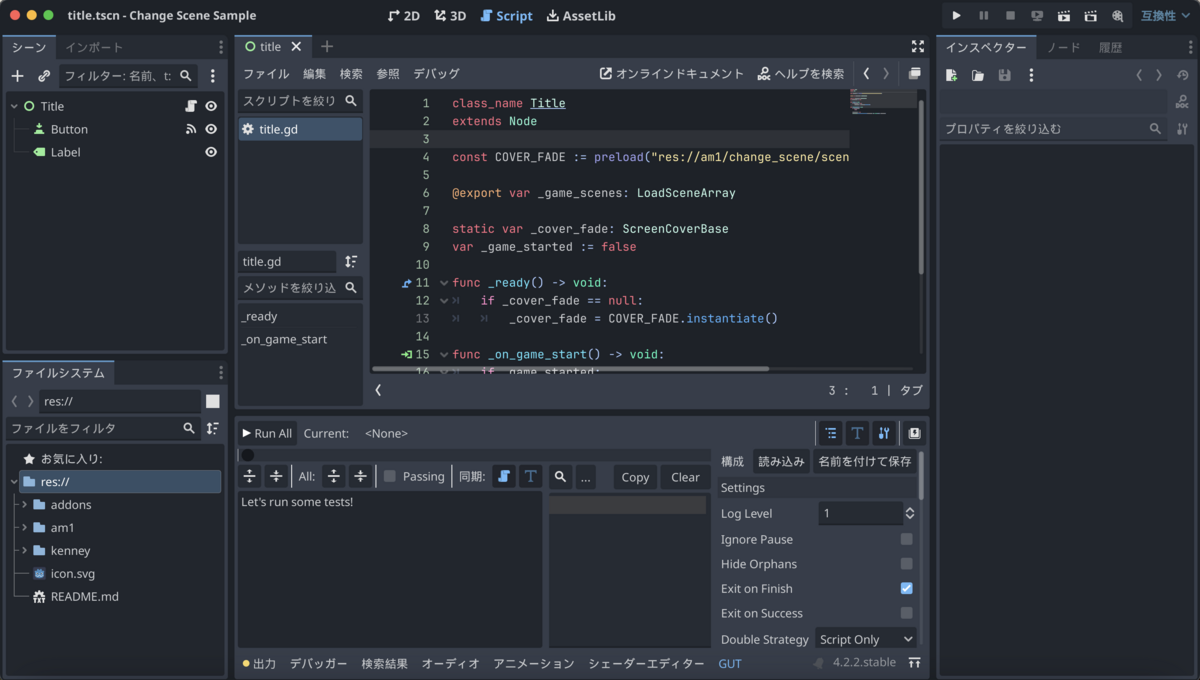The image size is (1200, 680).
Task: Run the current scene
Action: click(1063, 15)
